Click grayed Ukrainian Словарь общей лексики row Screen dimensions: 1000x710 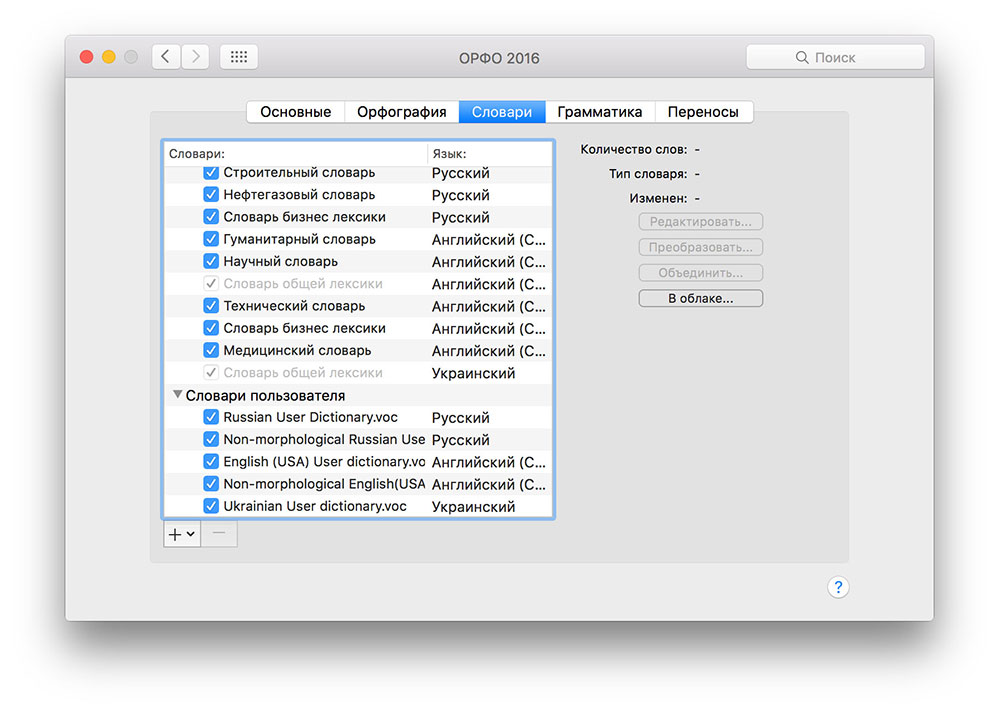pyautogui.click(x=358, y=373)
